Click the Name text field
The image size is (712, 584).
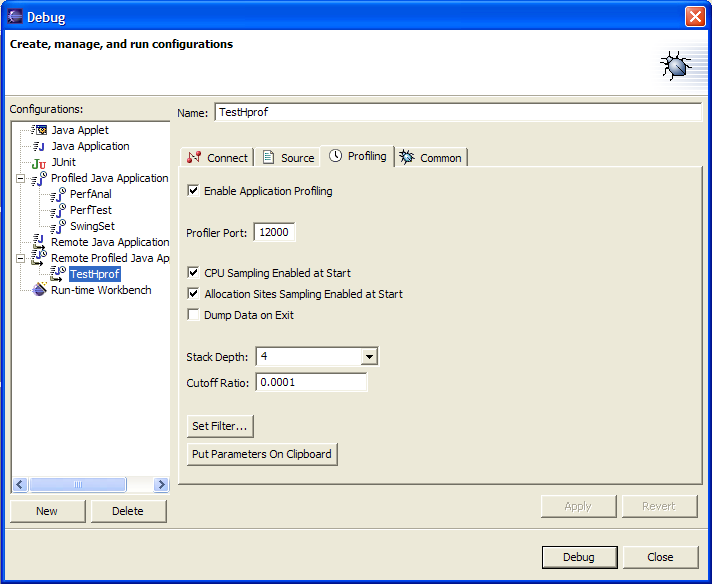click(458, 112)
